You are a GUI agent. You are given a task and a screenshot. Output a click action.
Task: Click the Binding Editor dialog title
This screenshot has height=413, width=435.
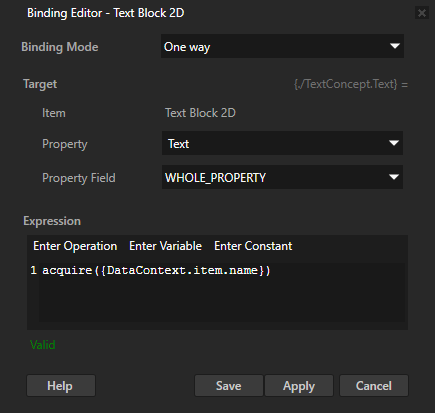[x=106, y=13]
